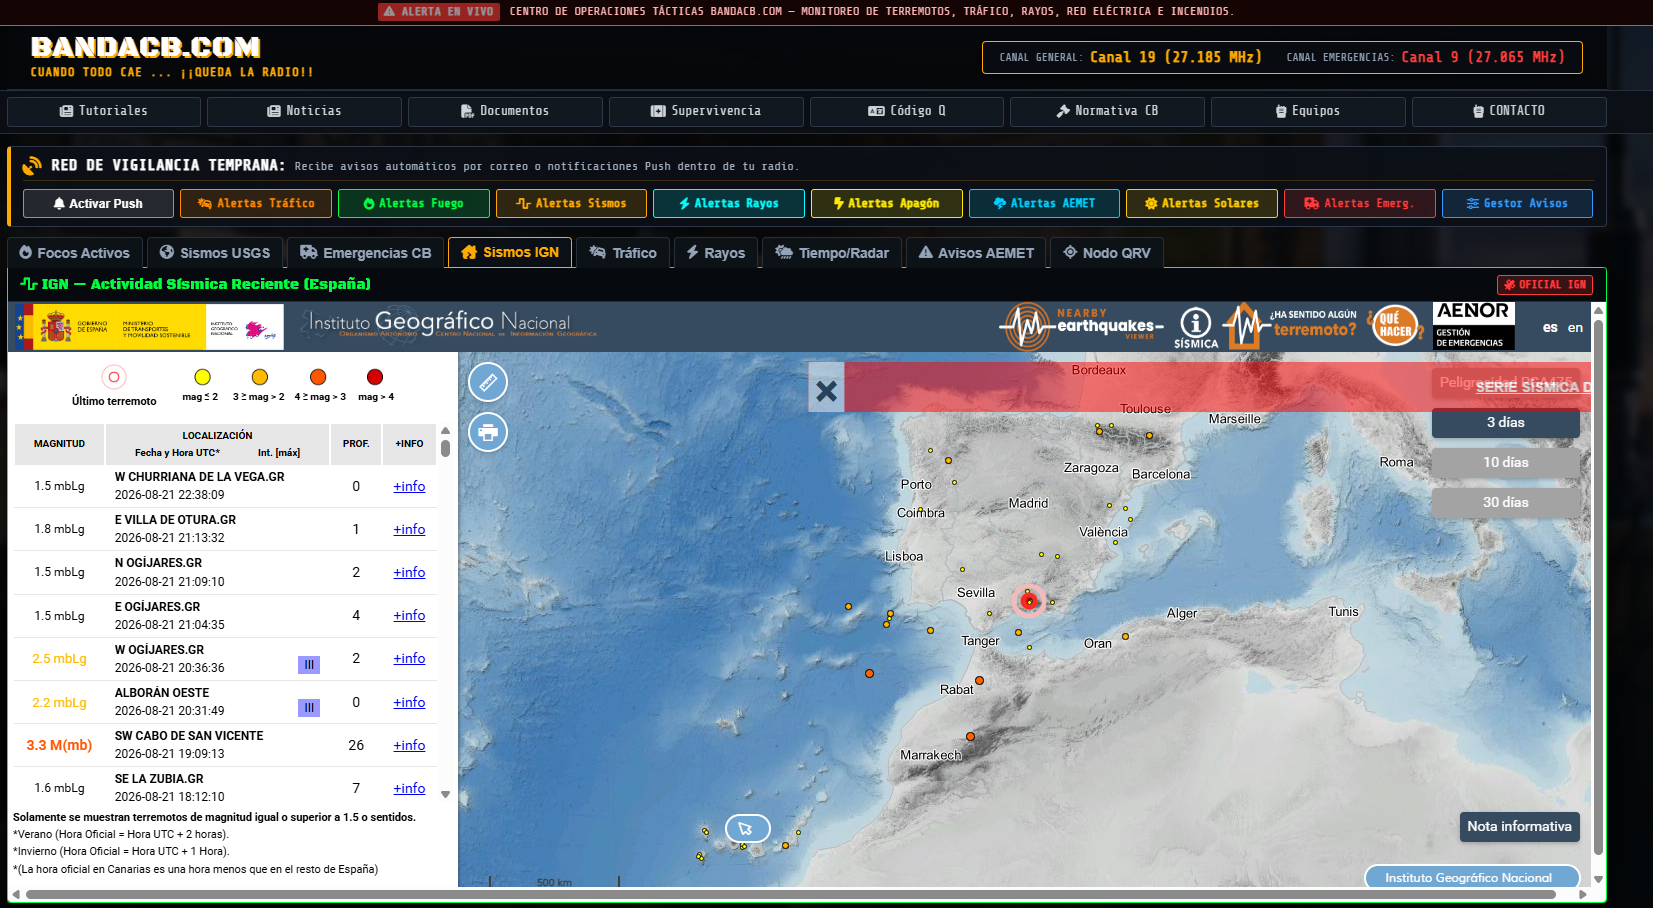The width and height of the screenshot is (1653, 908).
Task: Click the MAGNITUD column header
Action: click(x=60, y=444)
